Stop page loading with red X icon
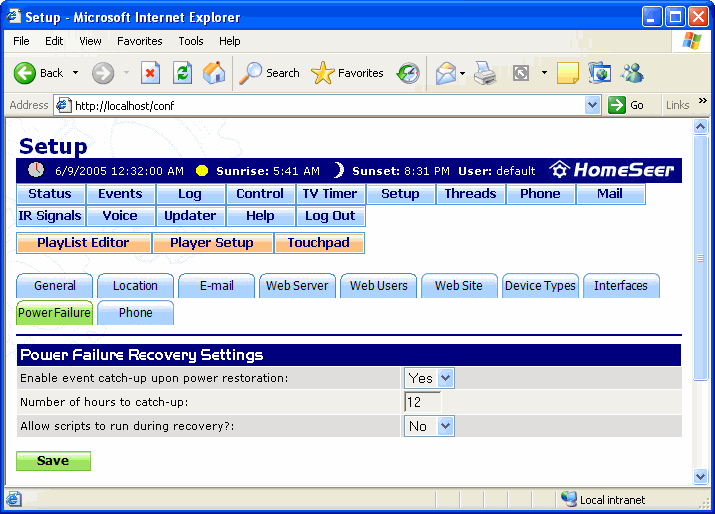This screenshot has width=715, height=514. coord(150,73)
